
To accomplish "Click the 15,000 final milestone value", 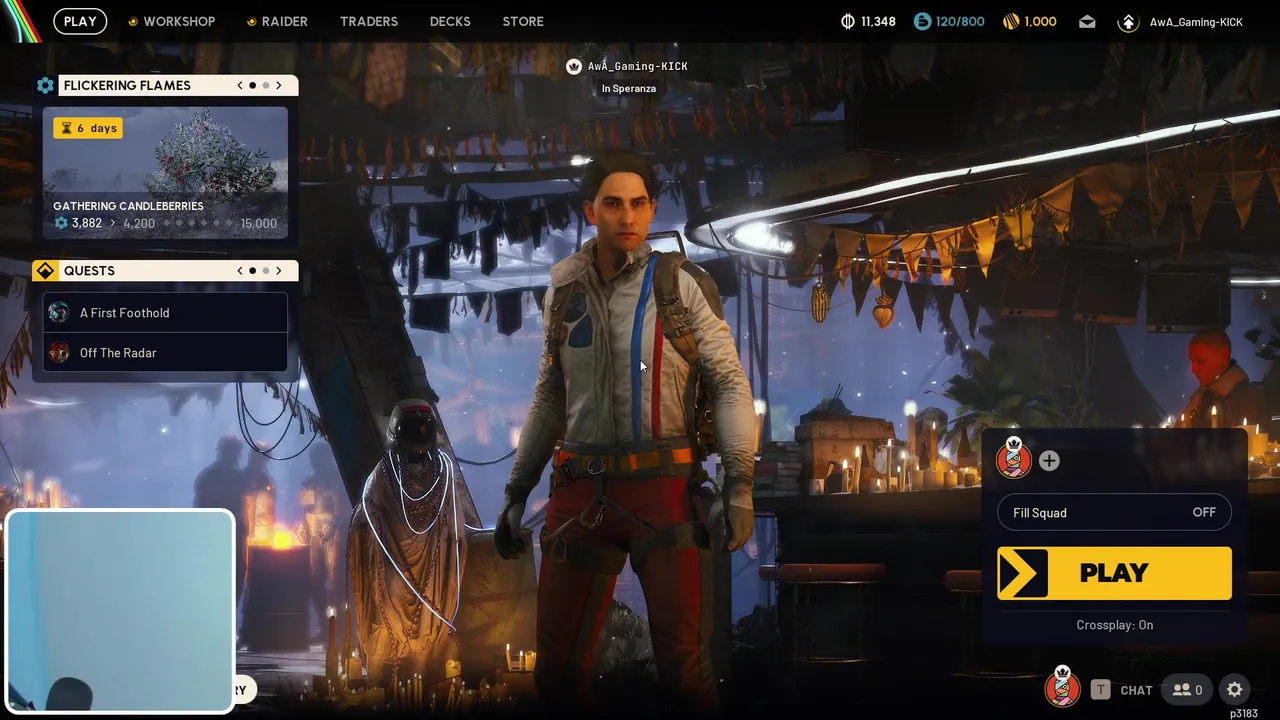I will click(258, 224).
